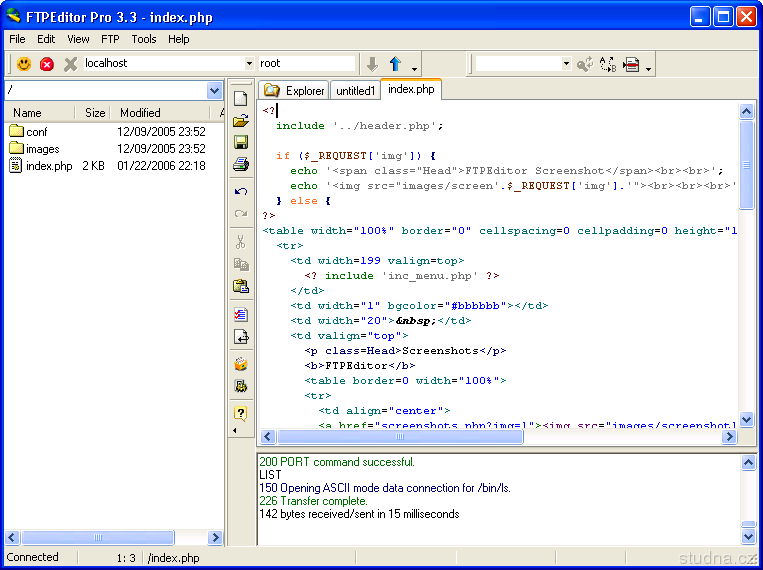The height and width of the screenshot is (570, 763).
Task: Click the yellow Help question icon
Action: [x=240, y=413]
